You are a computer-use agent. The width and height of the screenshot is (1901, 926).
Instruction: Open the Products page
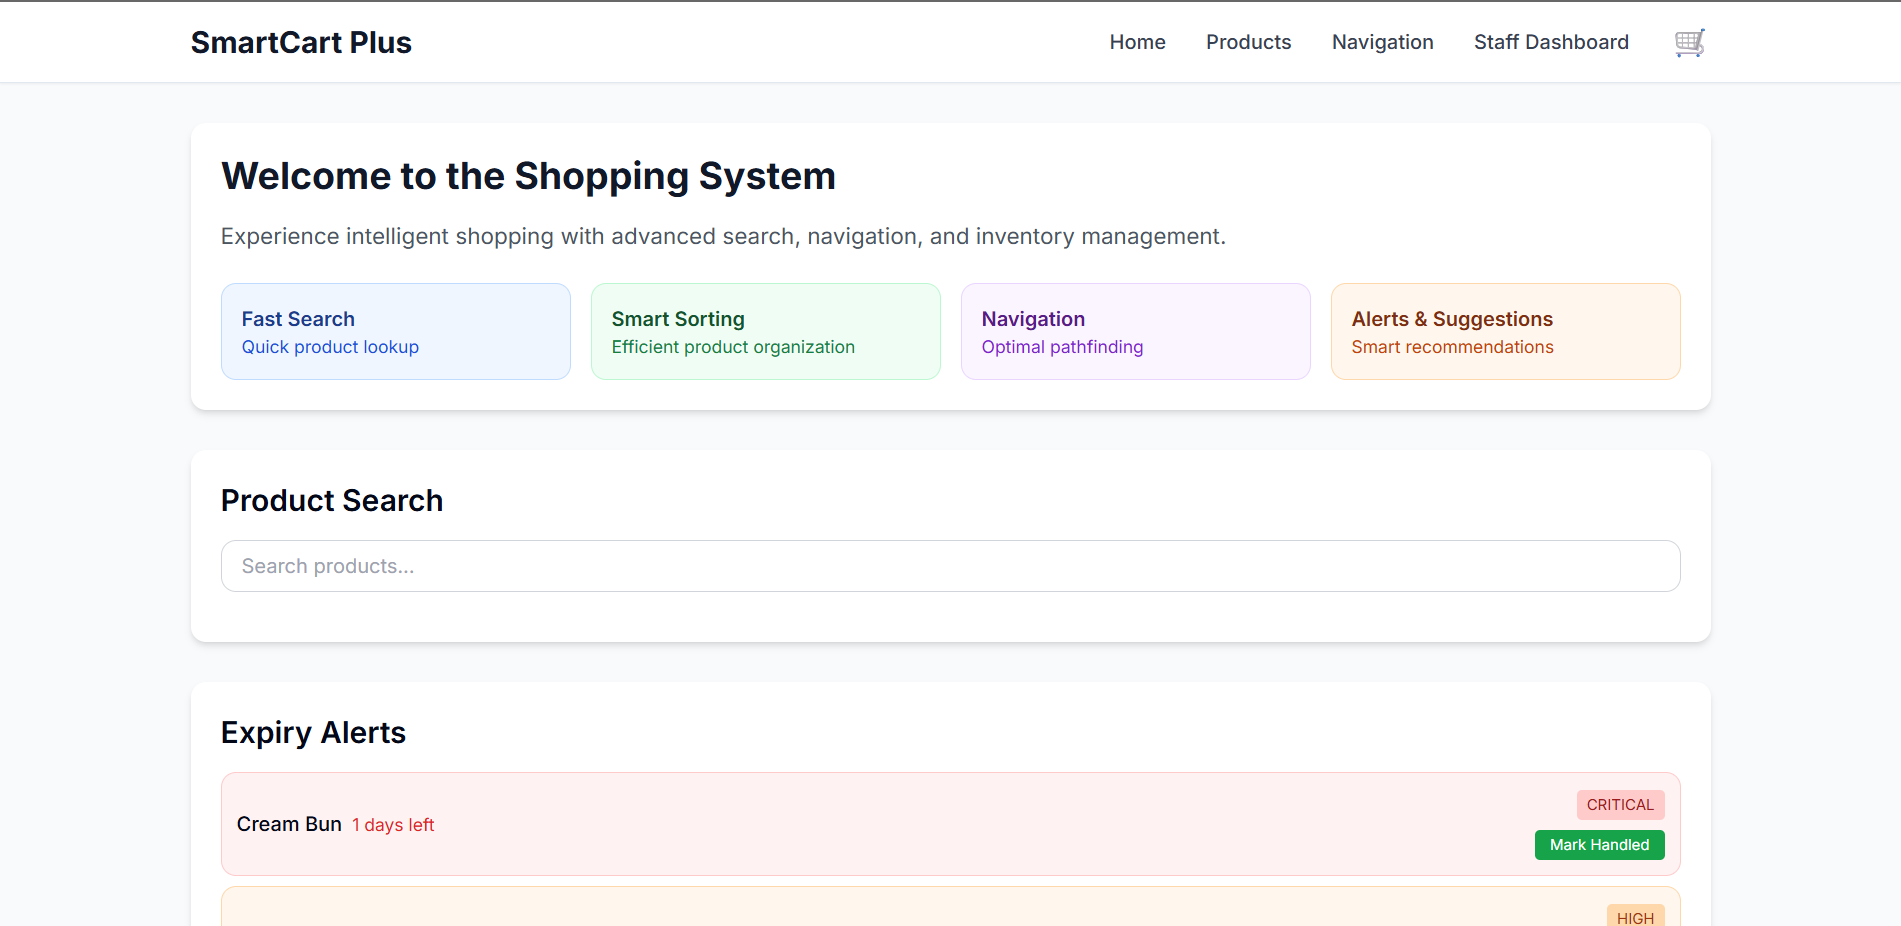tap(1248, 42)
